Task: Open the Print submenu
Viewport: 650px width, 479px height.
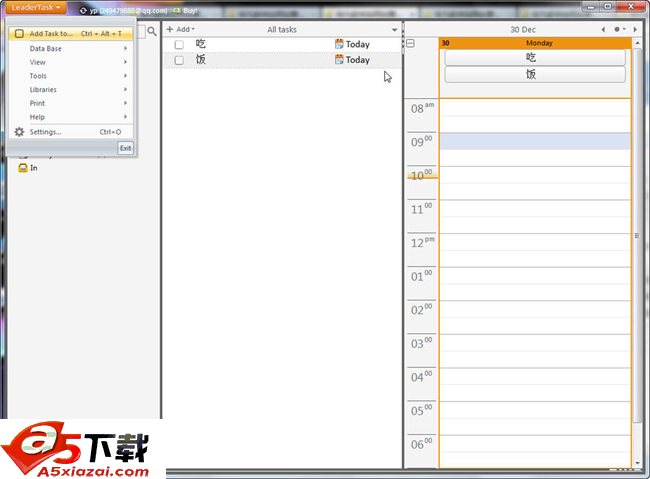Action: point(71,103)
